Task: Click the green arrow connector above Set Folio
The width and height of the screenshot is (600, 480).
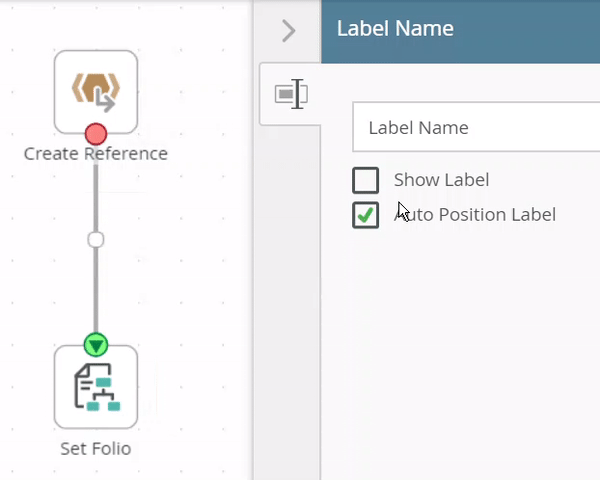Action: tap(95, 345)
